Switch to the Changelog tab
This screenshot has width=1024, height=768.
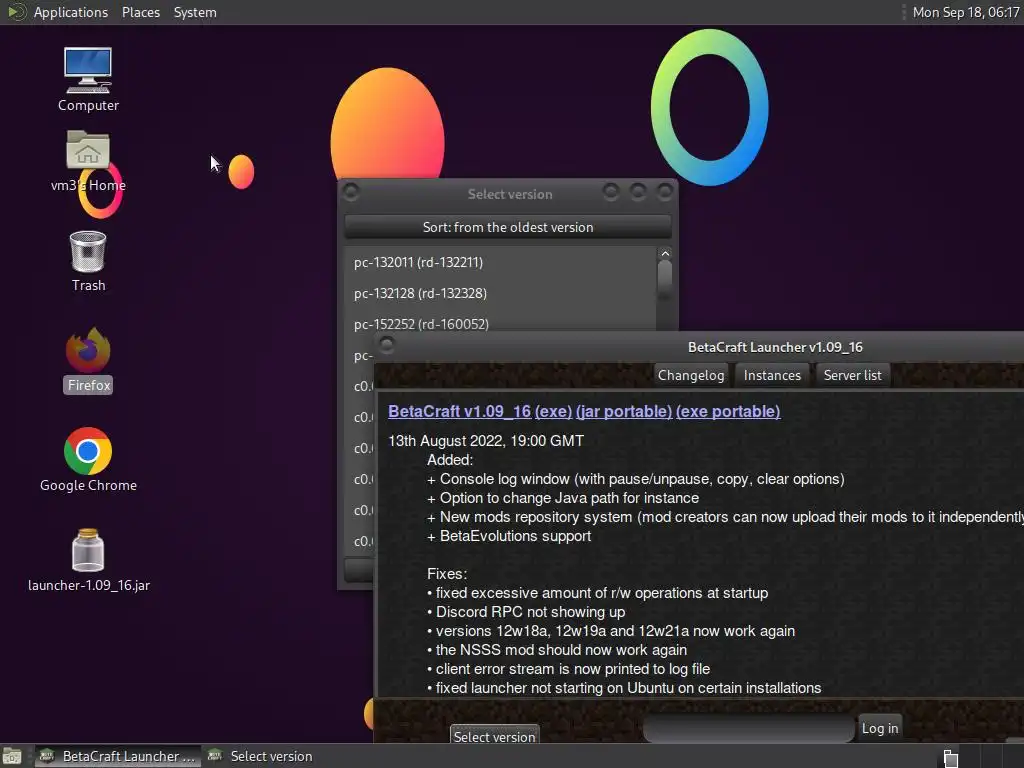pyautogui.click(x=691, y=376)
